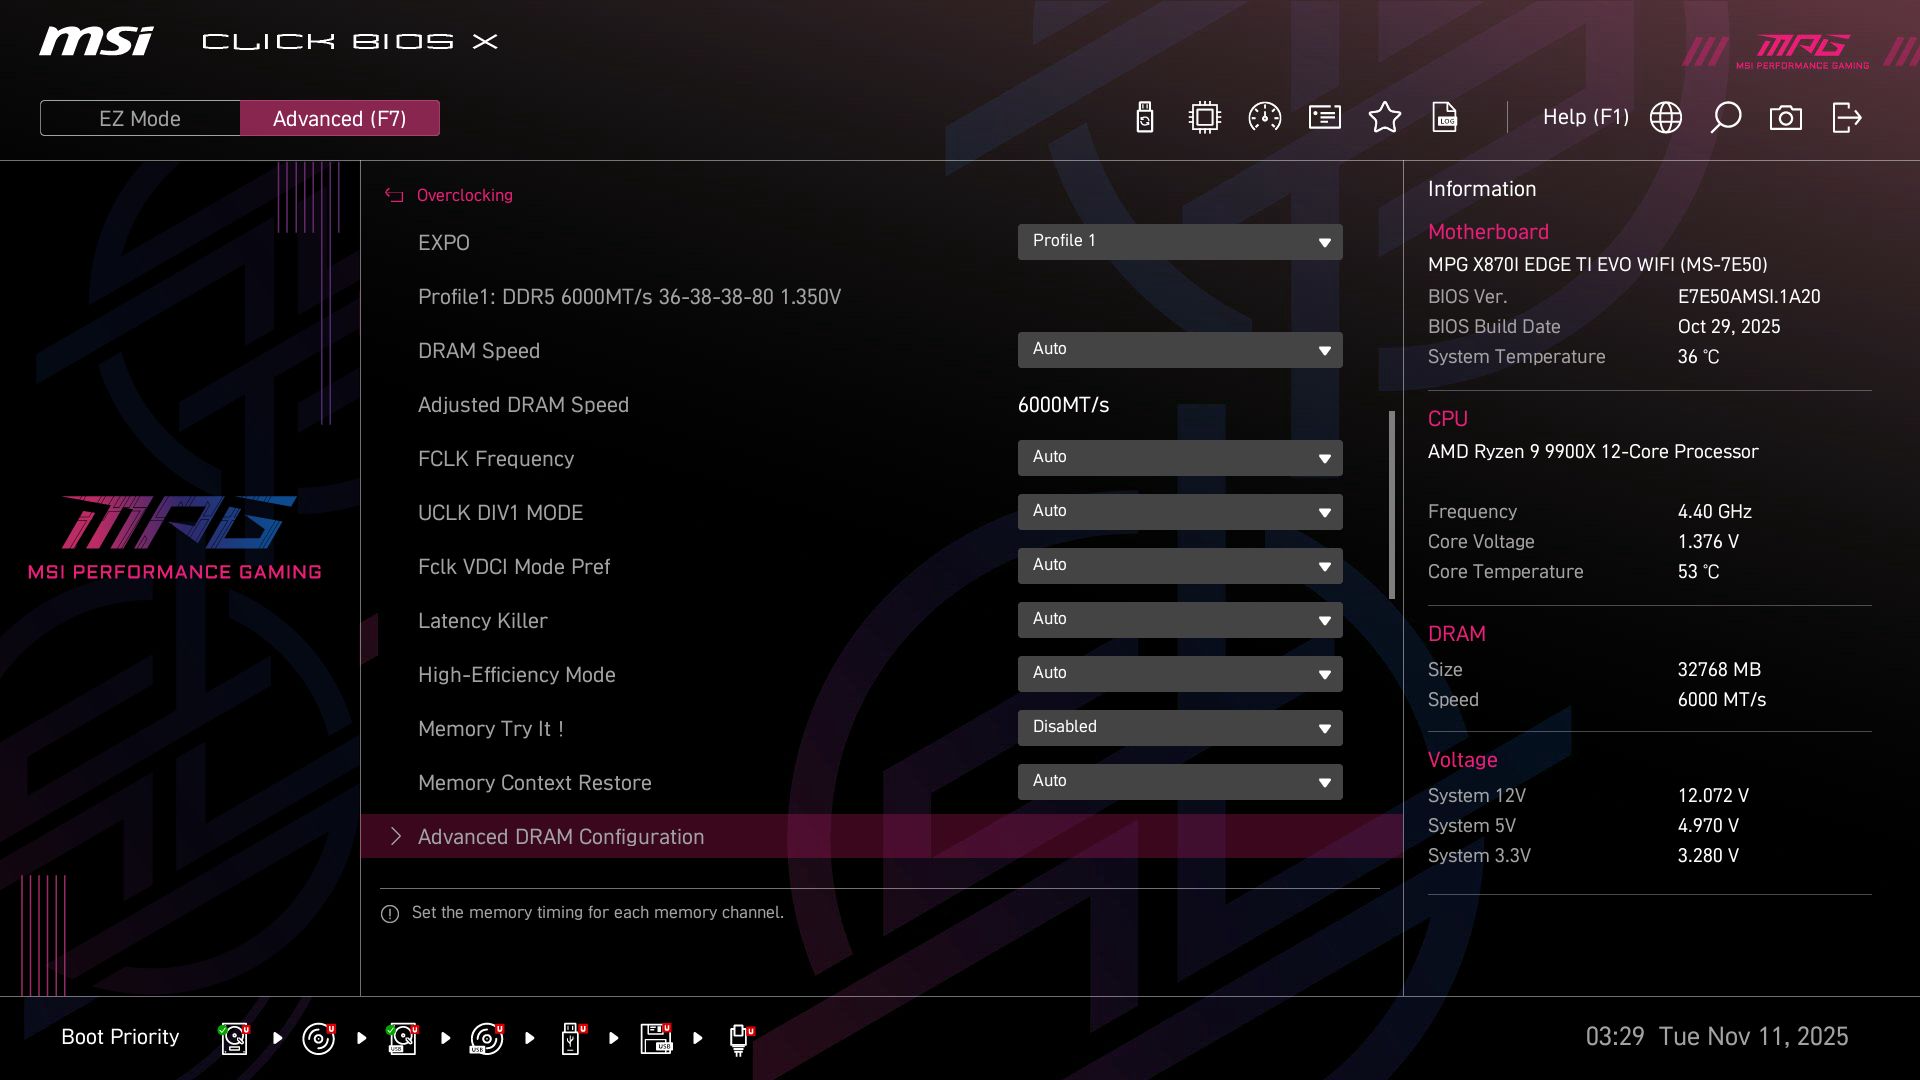Exit BIOS via the exit arrow icon
The image size is (1920, 1080).
pos(1845,117)
